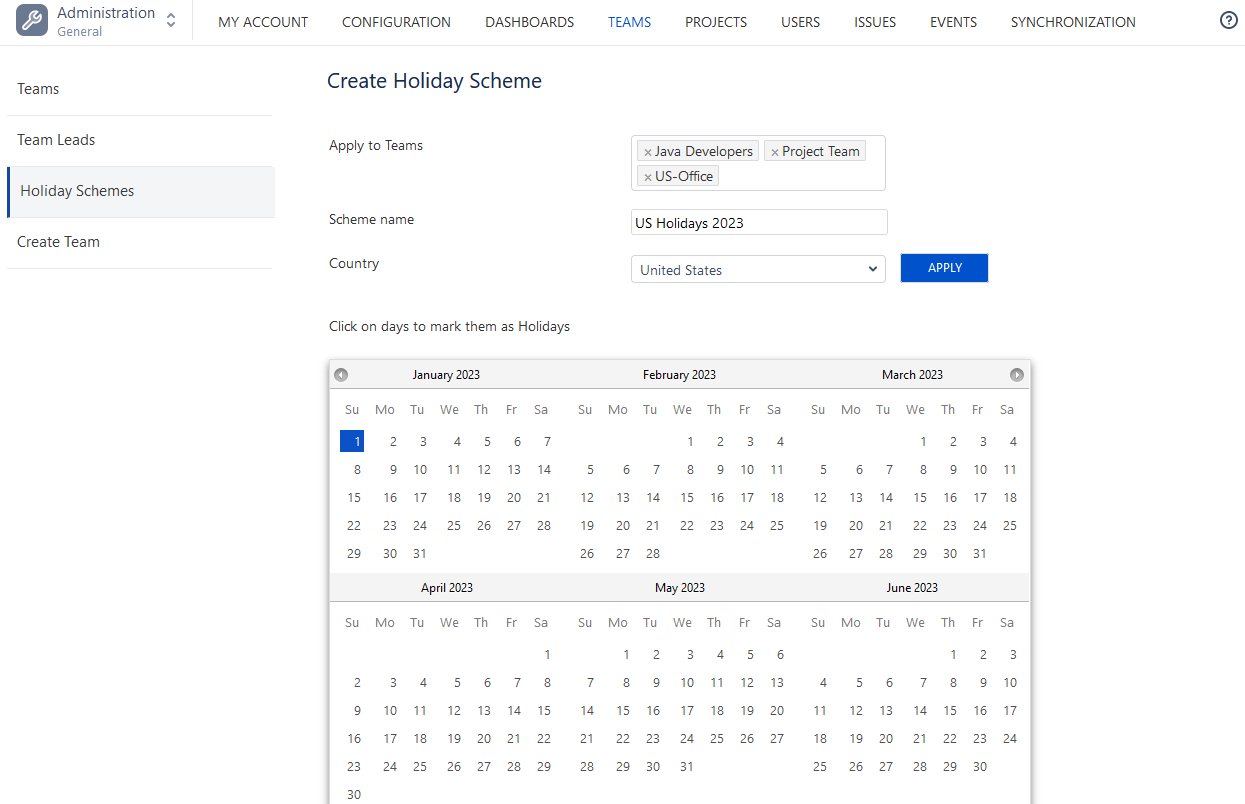Screen dimensions: 1245x804
Task: Mark June 19 as holiday
Action: click(856, 738)
